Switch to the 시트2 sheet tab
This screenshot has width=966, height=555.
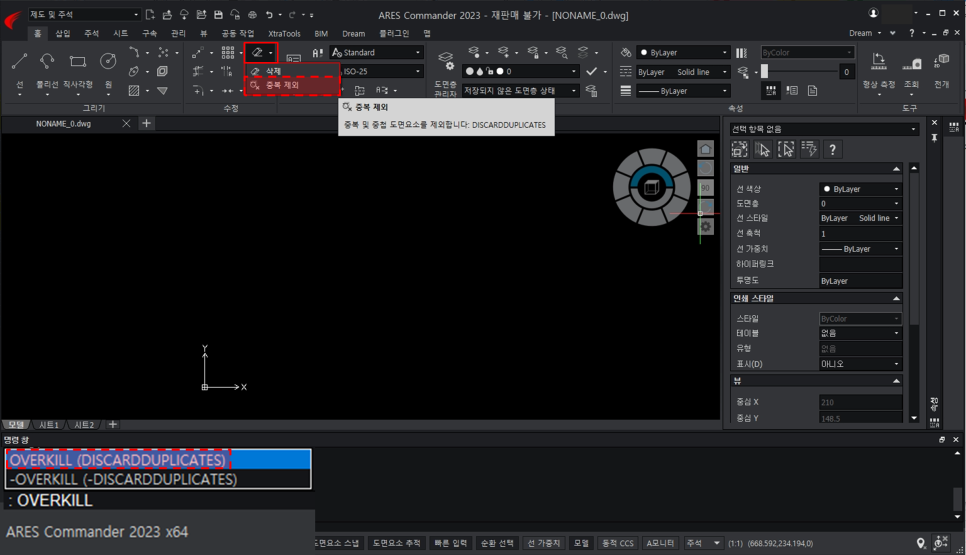(84, 425)
